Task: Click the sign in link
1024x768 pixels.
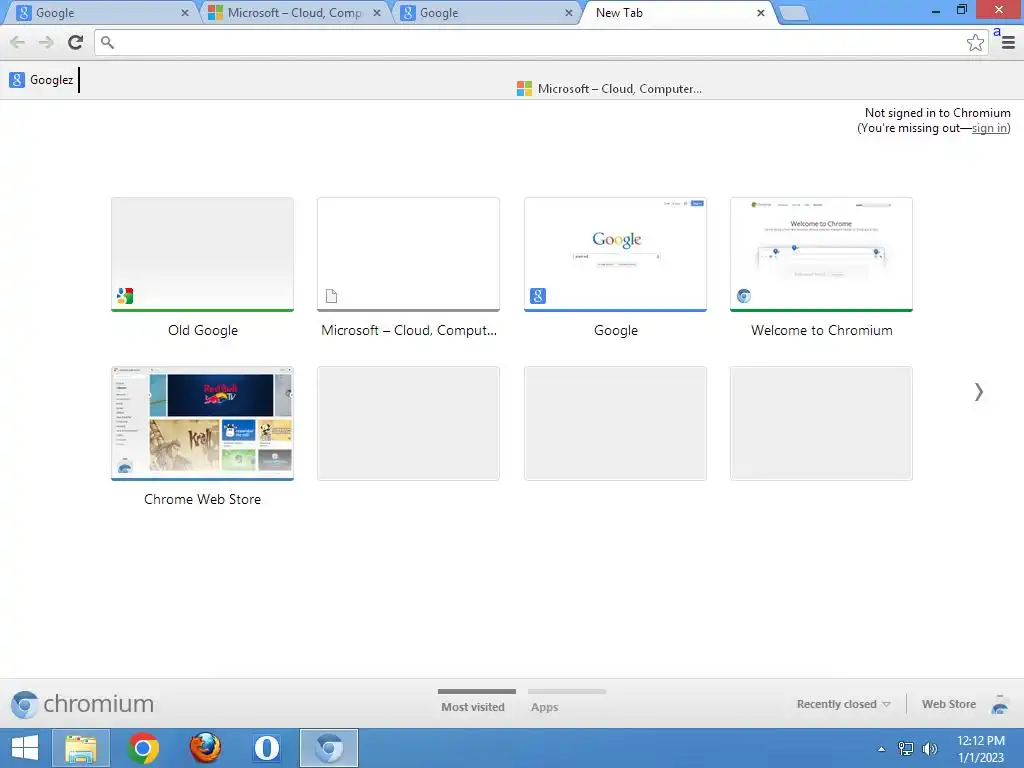Action: coord(989,128)
